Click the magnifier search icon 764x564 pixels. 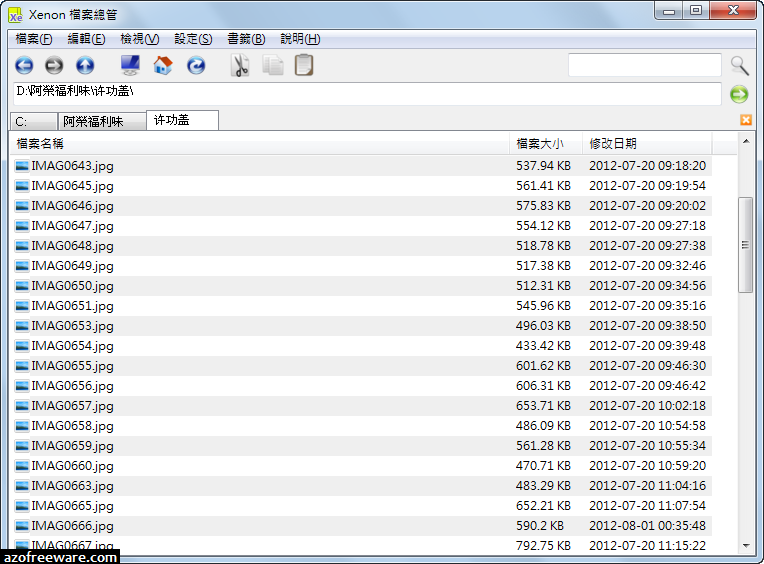tap(740, 65)
